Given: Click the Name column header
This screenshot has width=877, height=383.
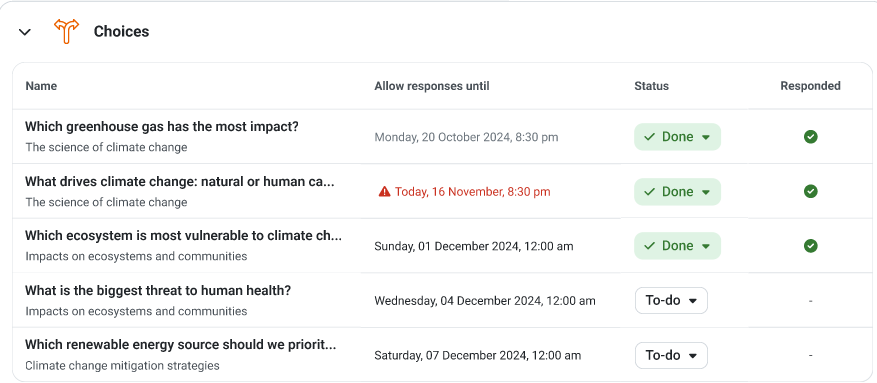Looking at the screenshot, I should tap(41, 86).
